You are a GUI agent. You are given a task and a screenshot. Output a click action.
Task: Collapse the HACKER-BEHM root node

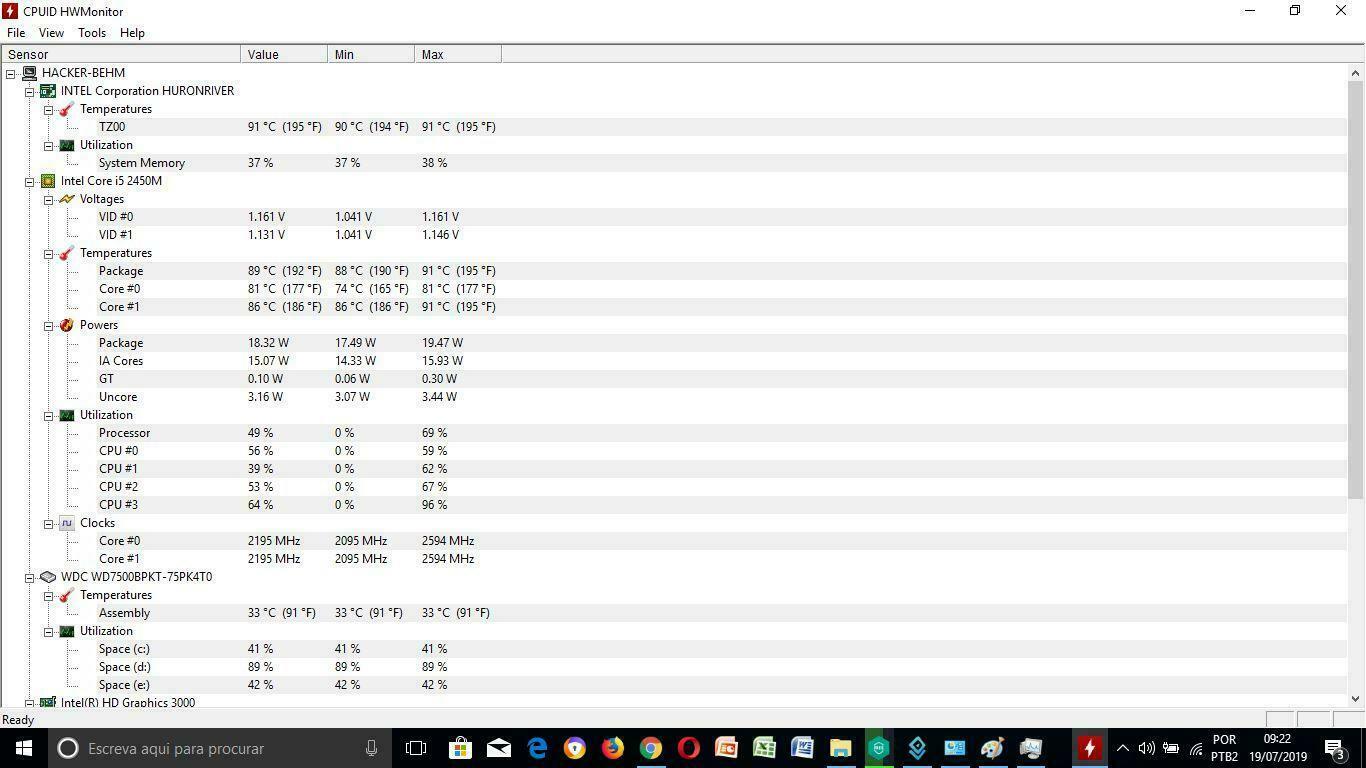(11, 73)
